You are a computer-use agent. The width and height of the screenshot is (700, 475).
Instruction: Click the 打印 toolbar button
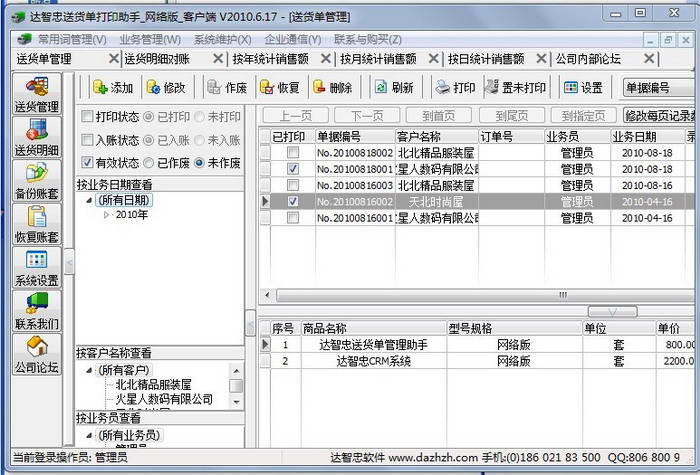(x=455, y=88)
